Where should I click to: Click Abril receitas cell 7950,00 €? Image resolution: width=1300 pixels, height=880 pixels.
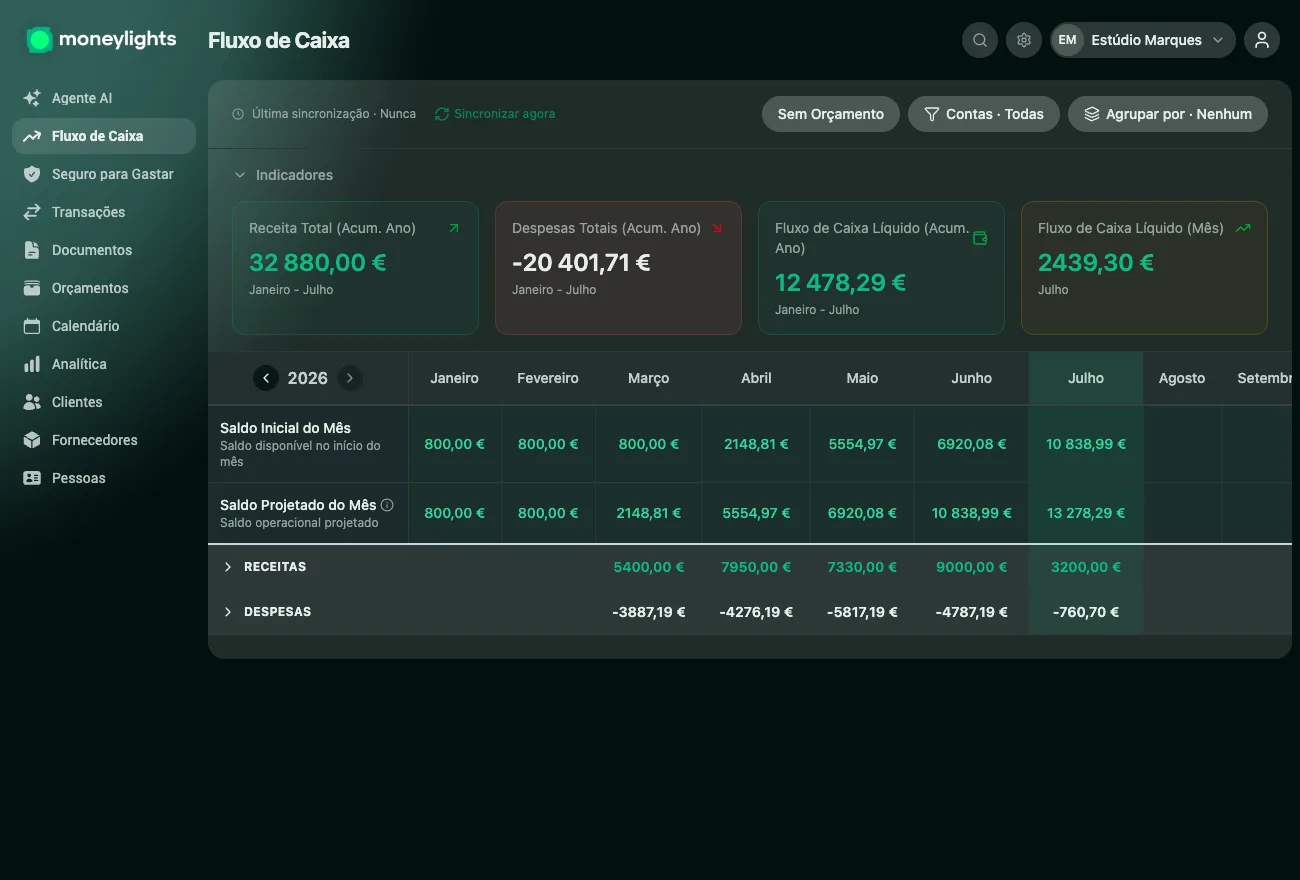point(756,567)
